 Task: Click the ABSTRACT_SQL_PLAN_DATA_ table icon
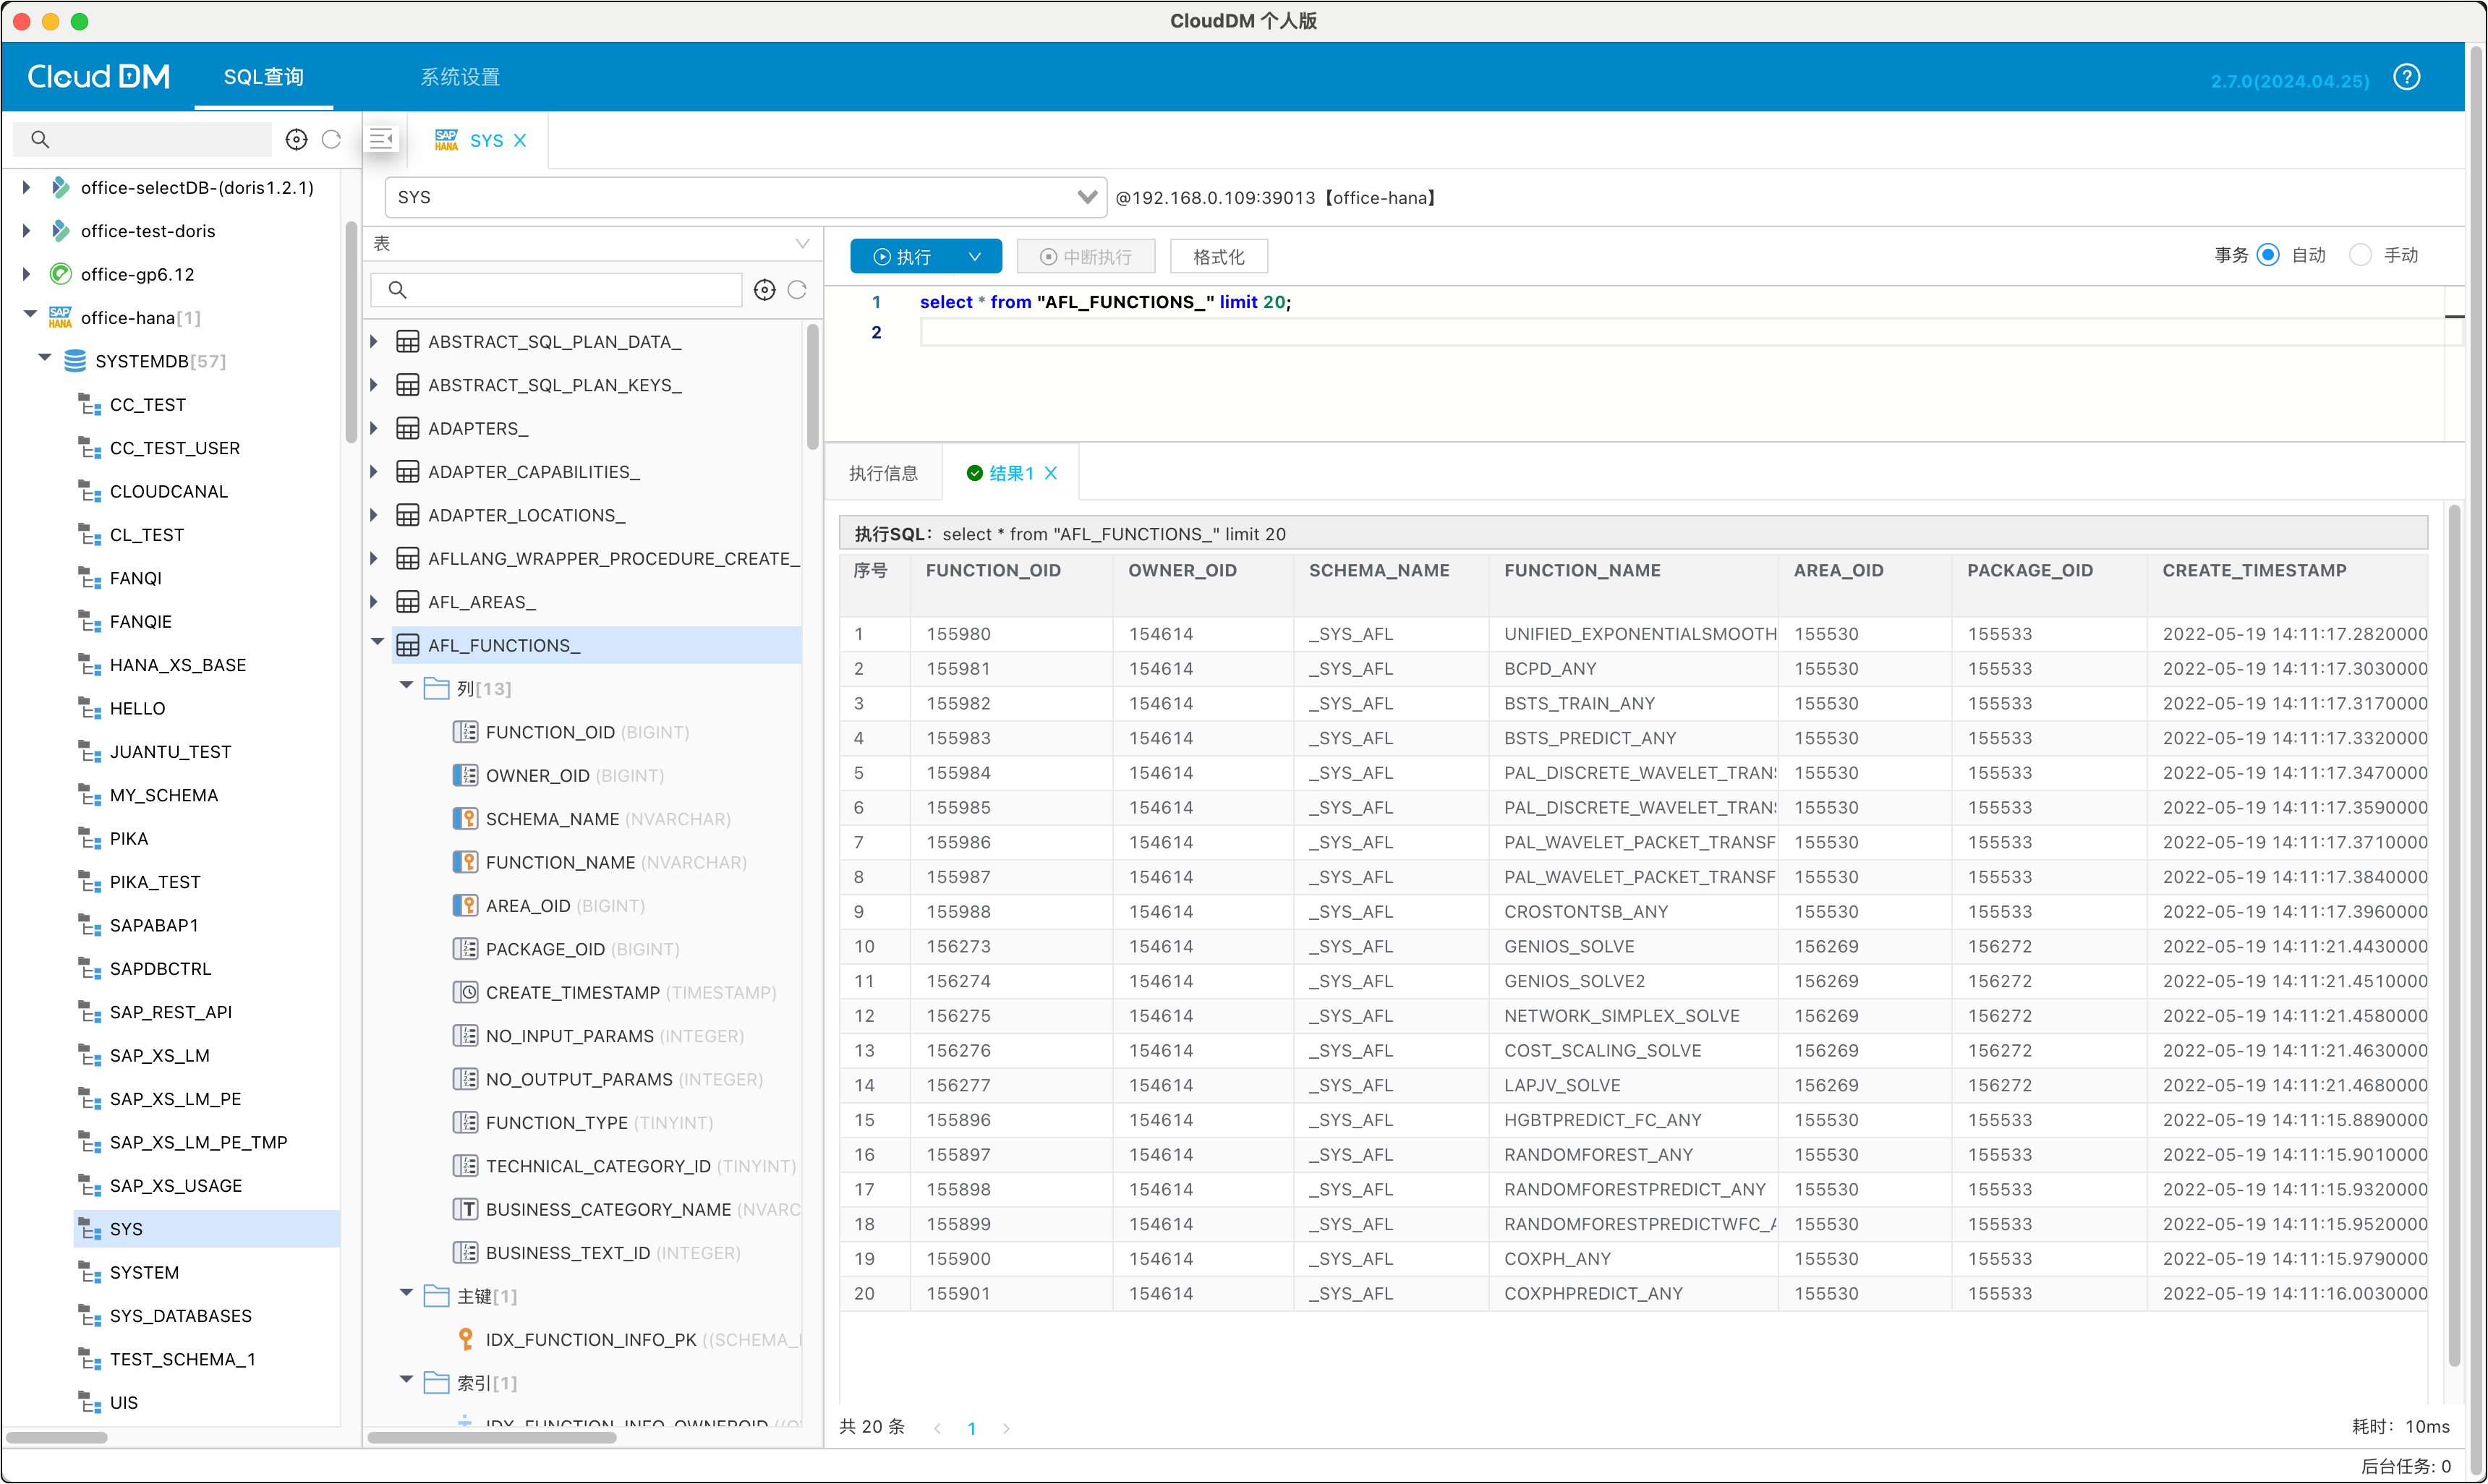pos(407,342)
